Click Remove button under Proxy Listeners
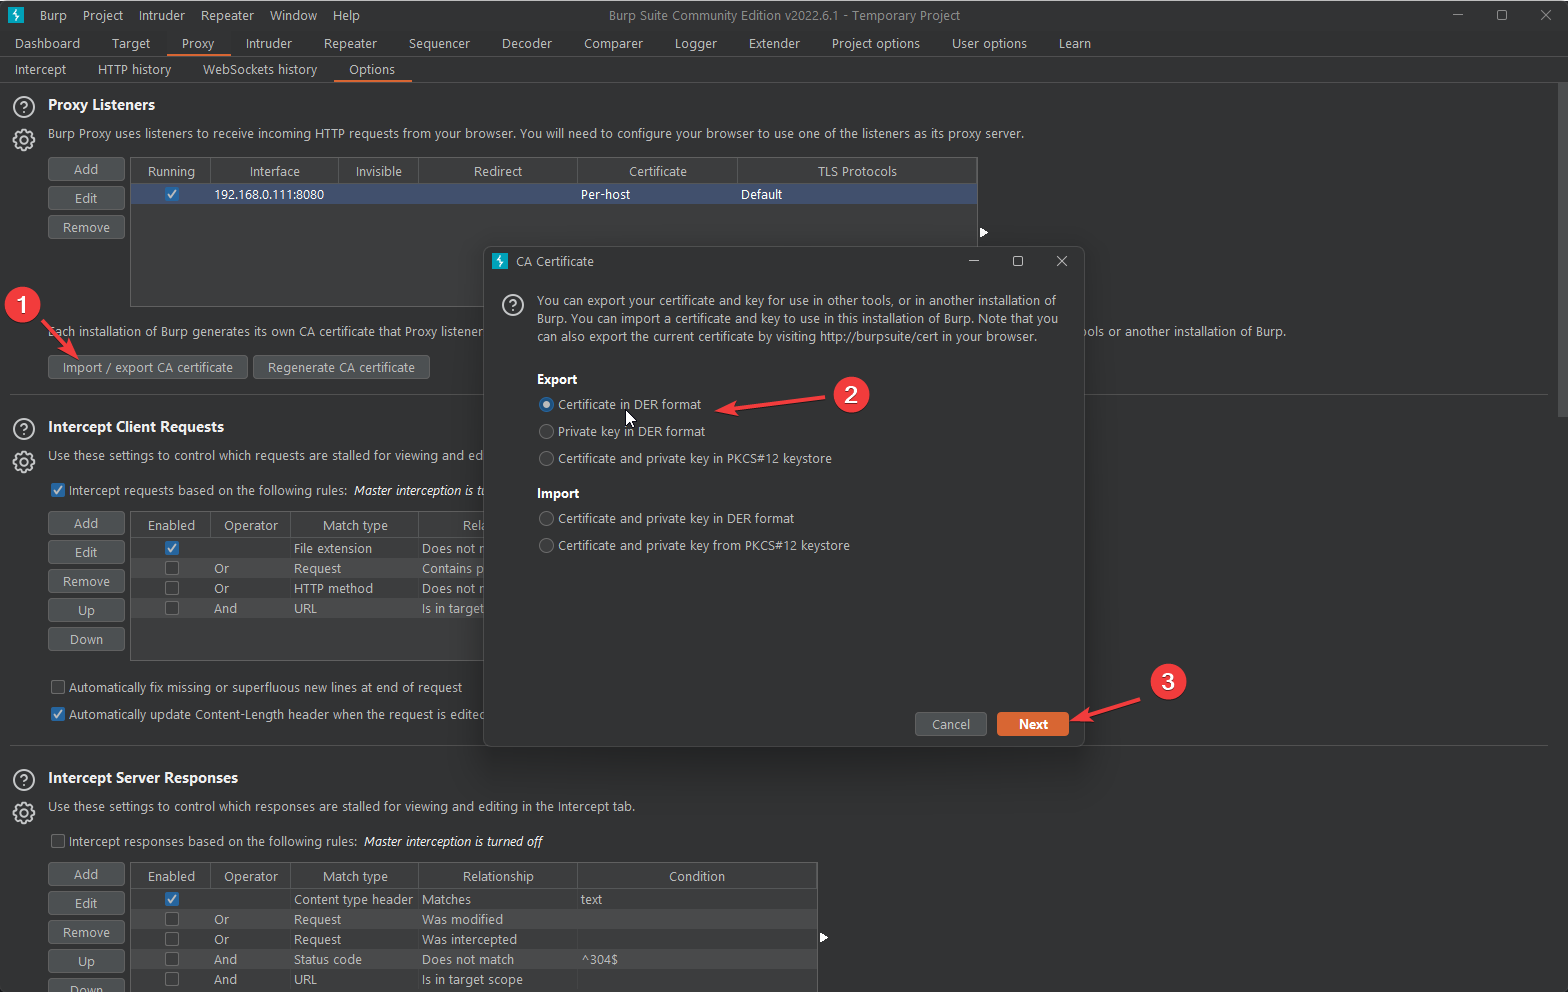This screenshot has width=1568, height=992. (86, 227)
